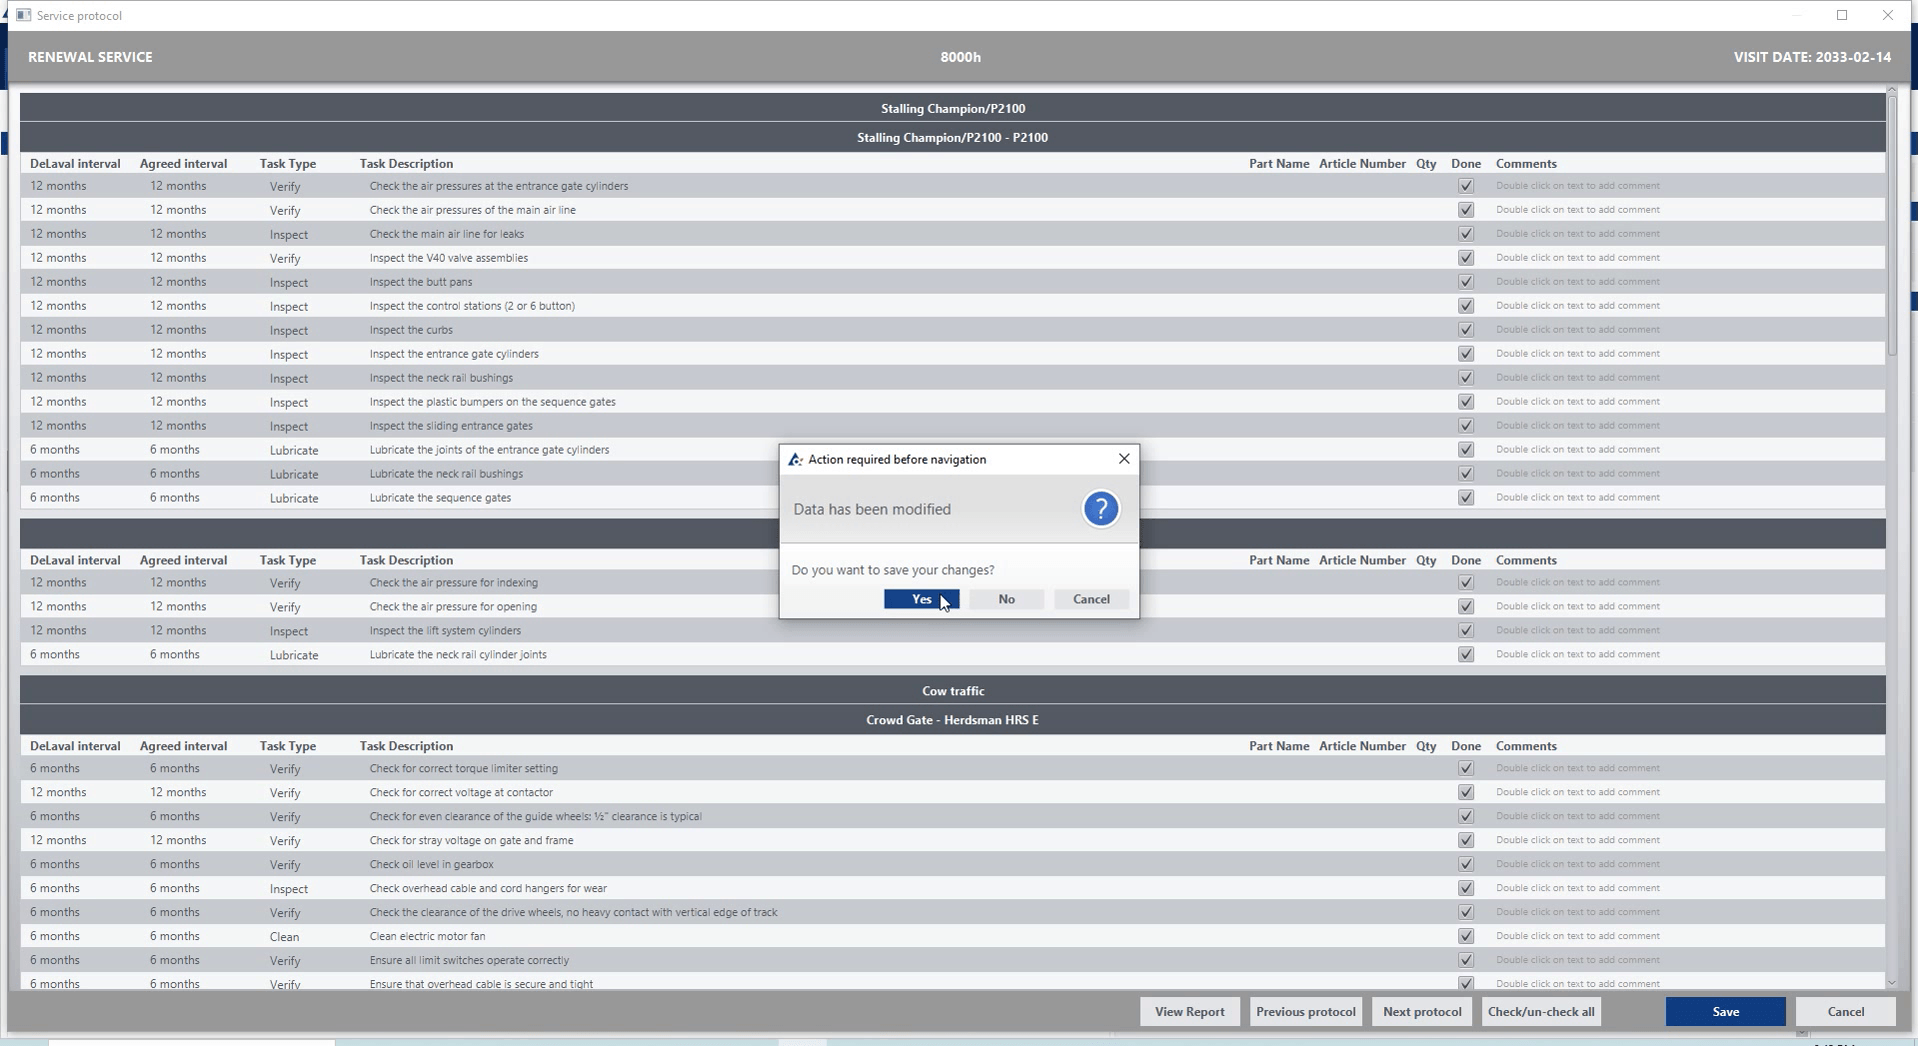Select task 'Inspect the lift system cylinders'
This screenshot has width=1918, height=1046.
[445, 631]
